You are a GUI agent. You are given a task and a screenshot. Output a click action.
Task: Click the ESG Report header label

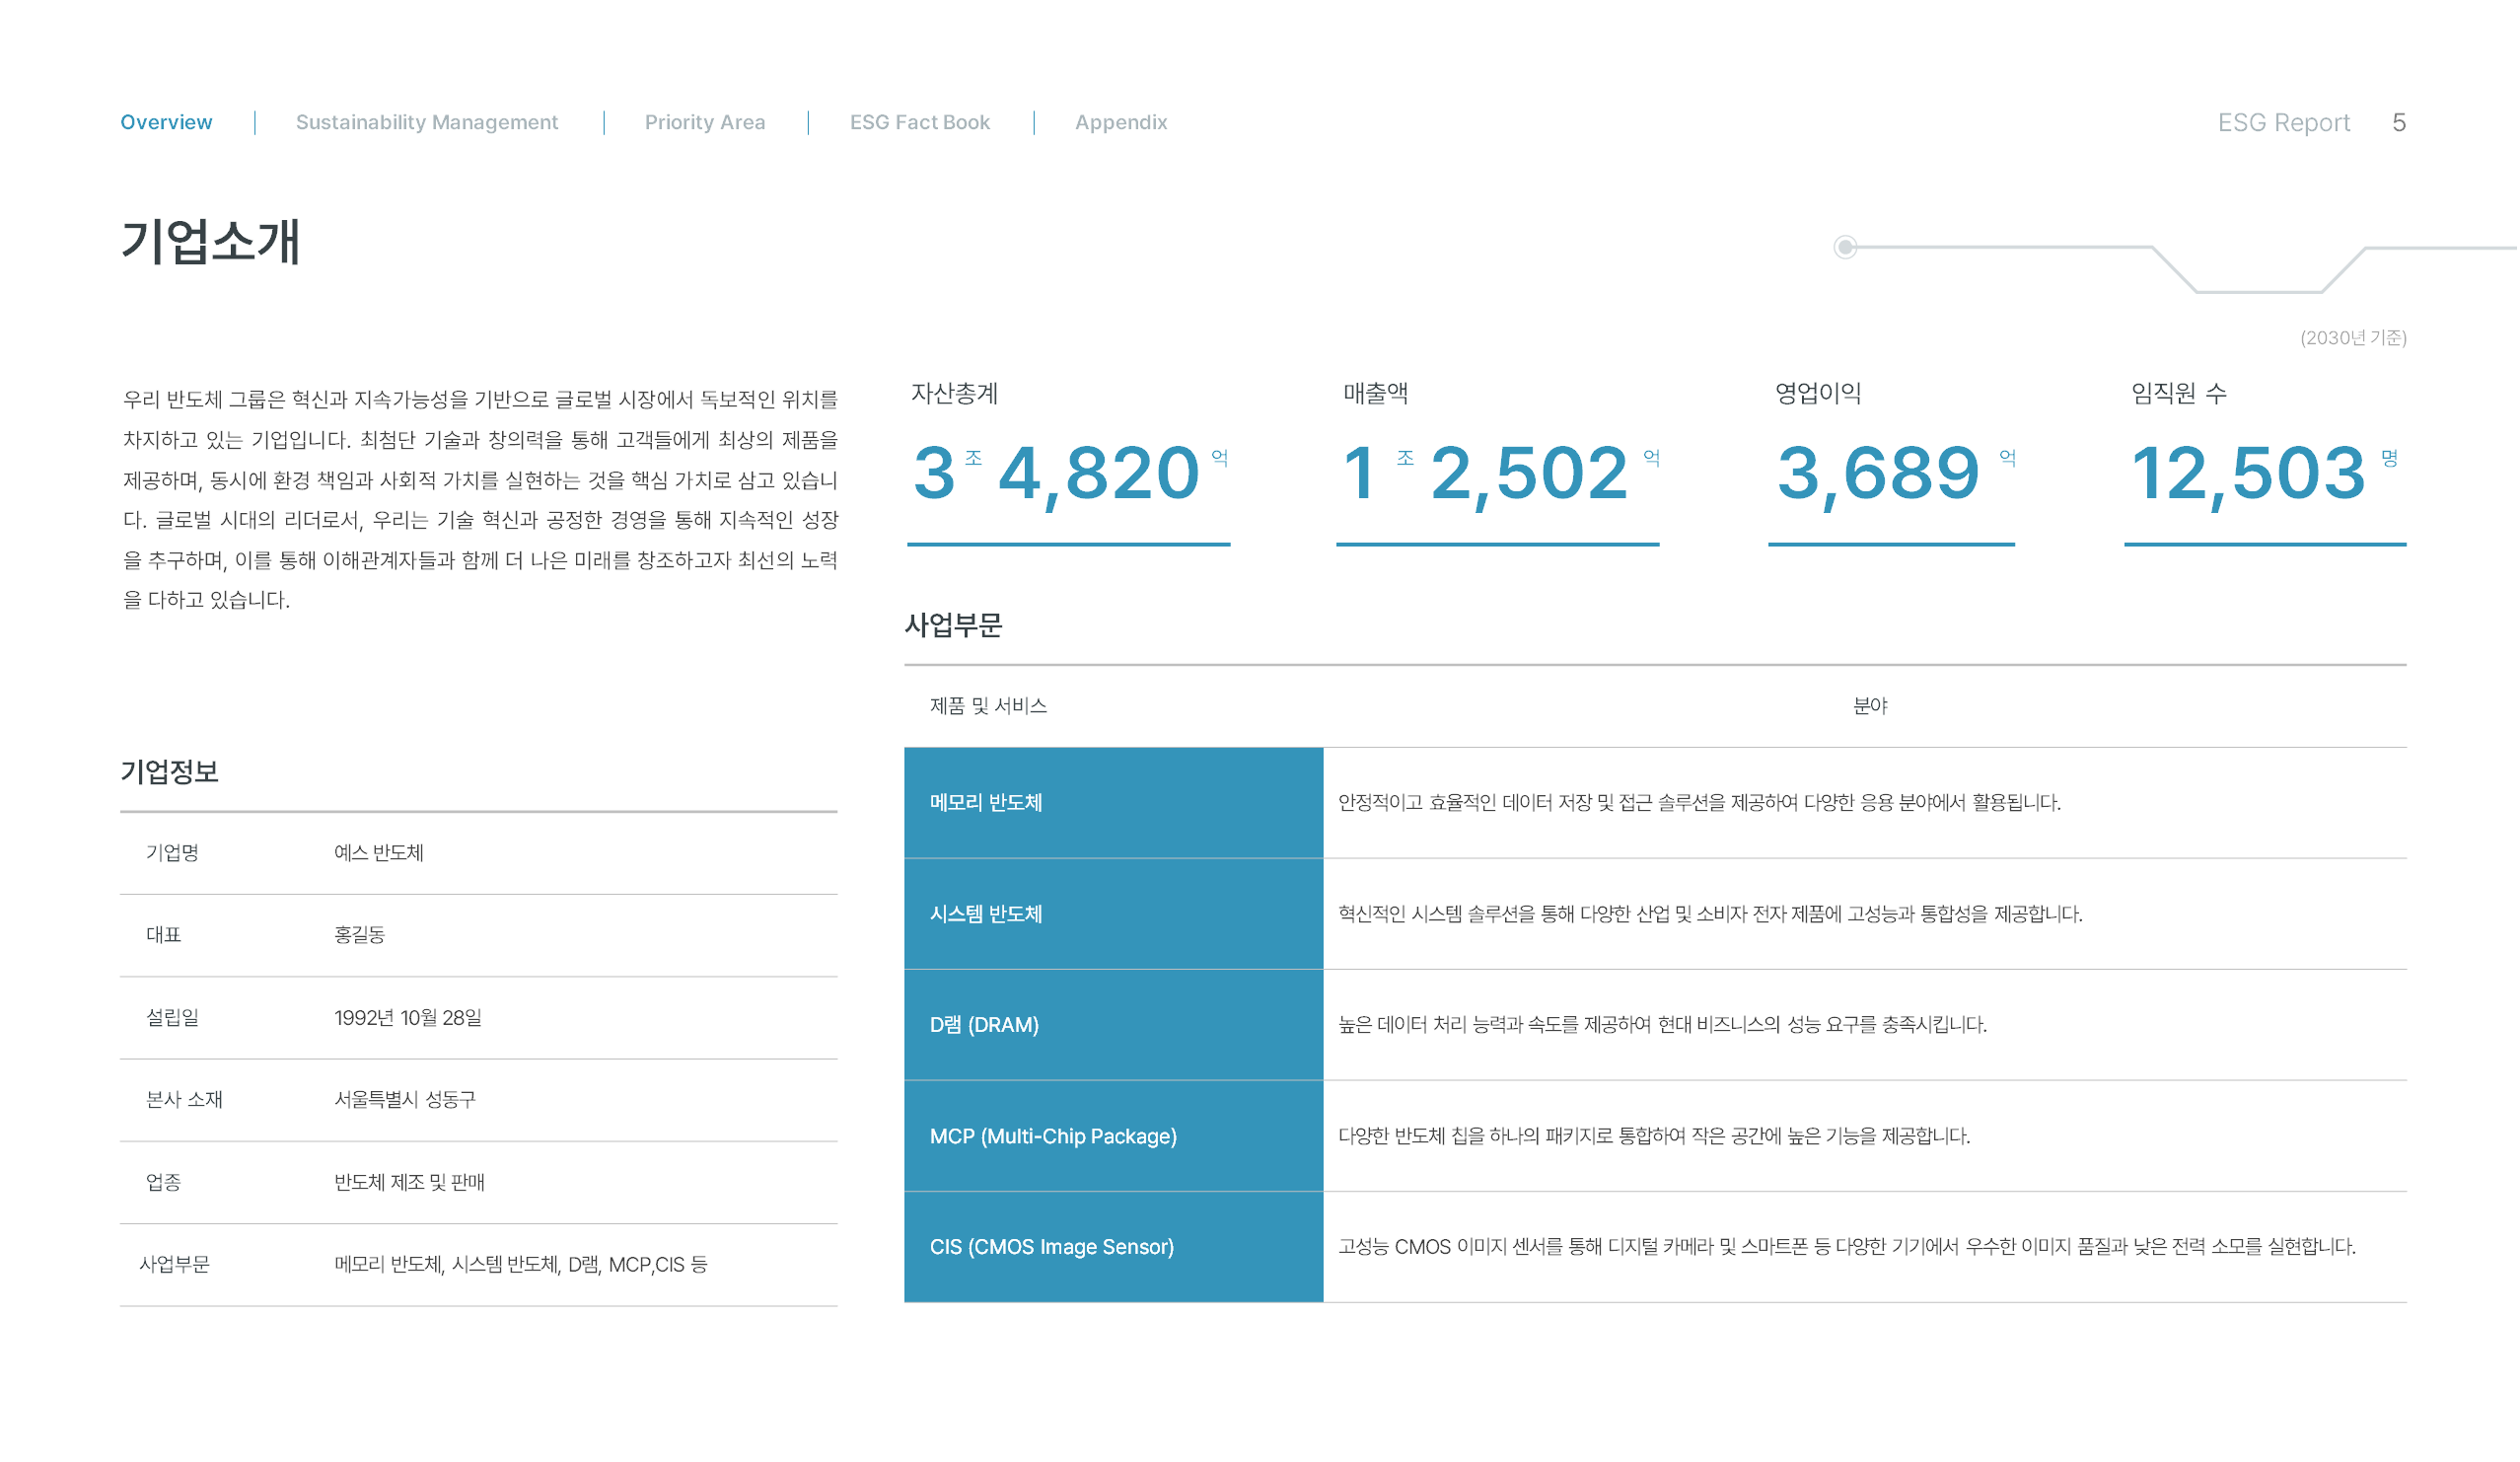[2284, 122]
